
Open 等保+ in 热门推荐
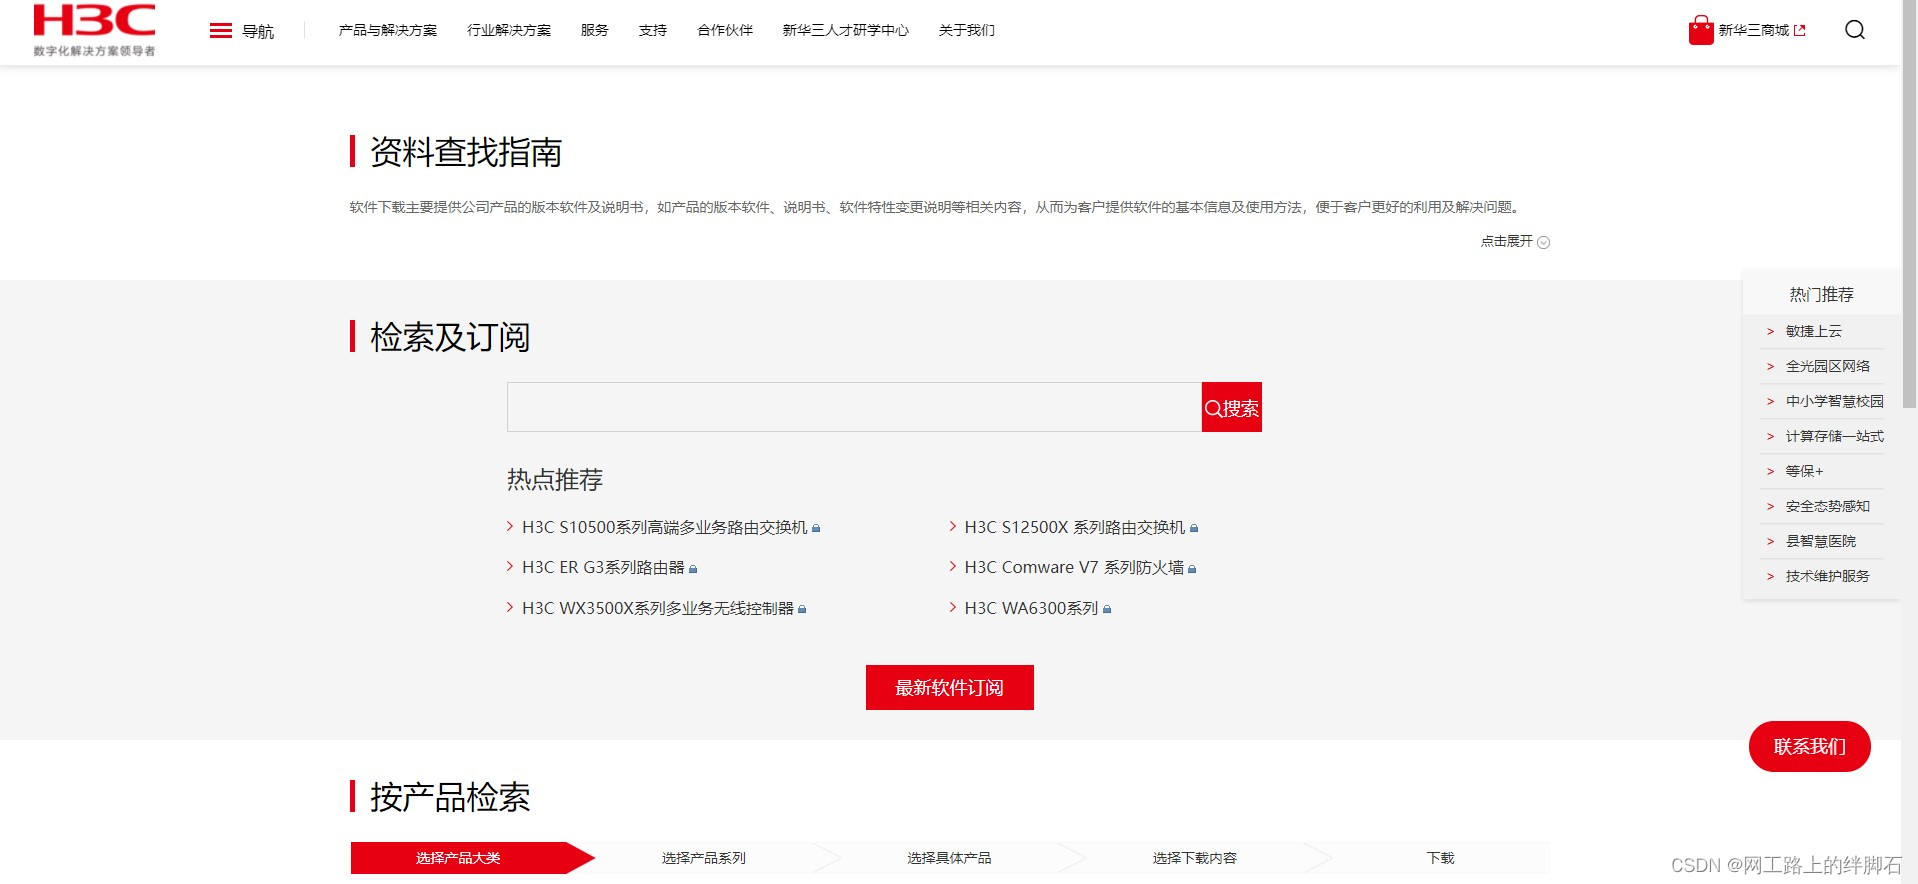pos(1804,471)
